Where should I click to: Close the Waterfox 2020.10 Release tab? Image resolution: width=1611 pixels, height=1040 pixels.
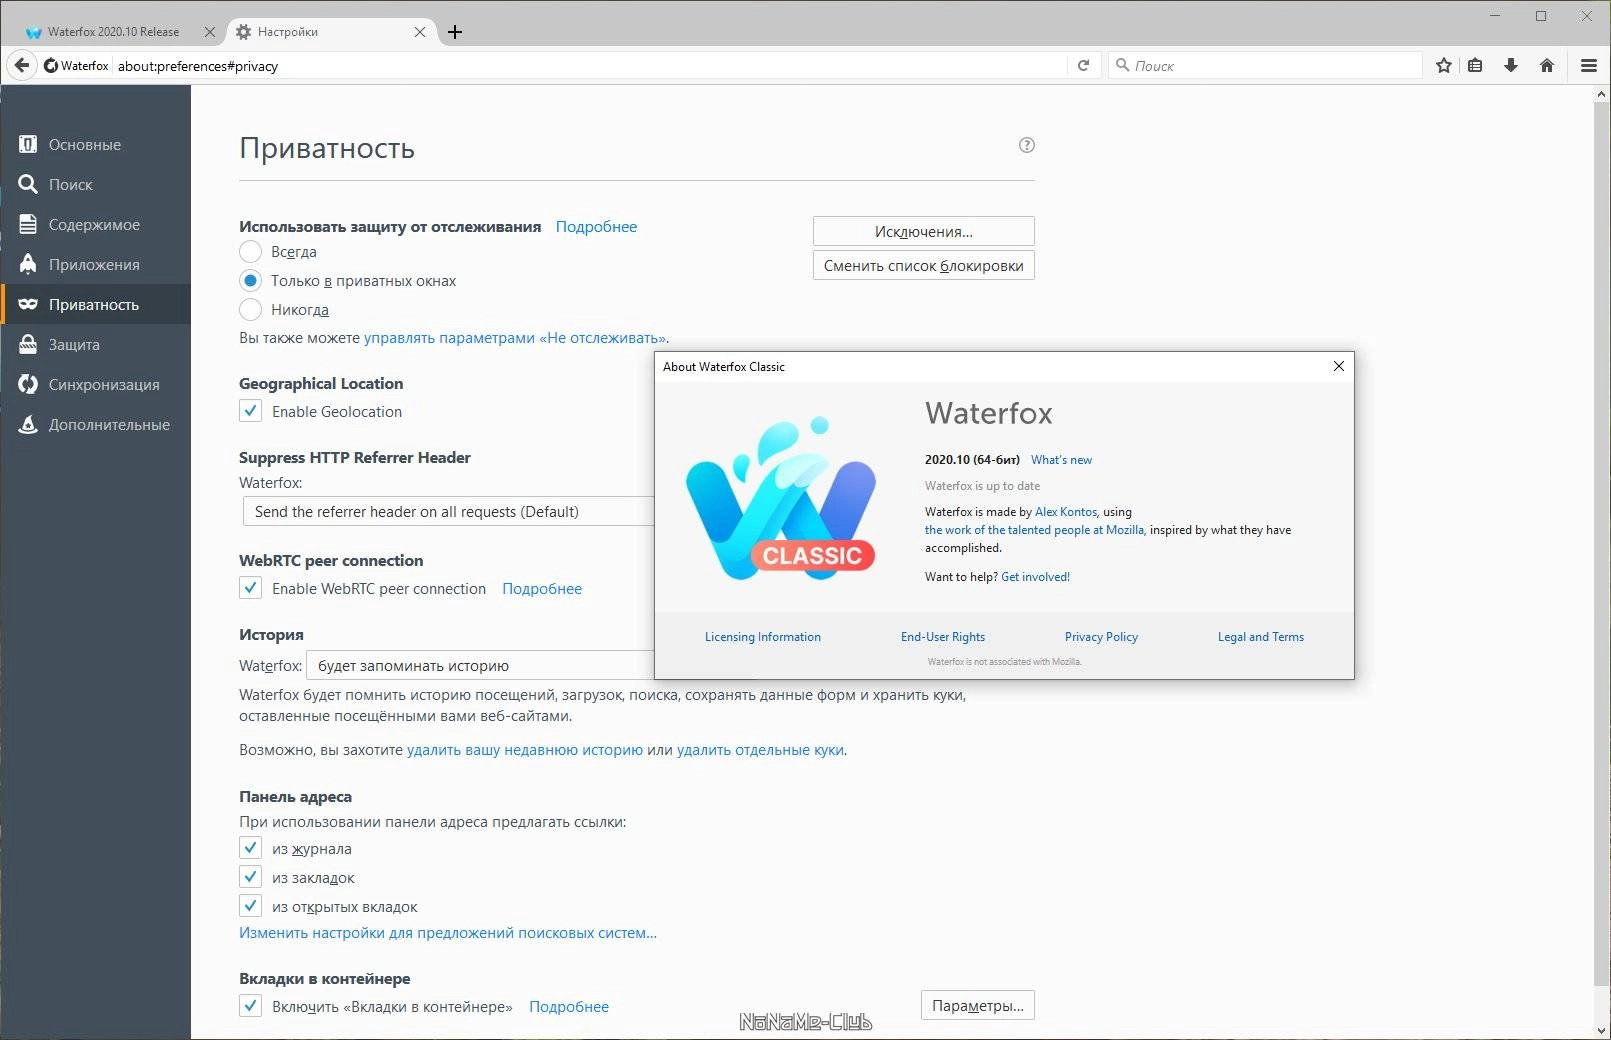click(209, 32)
